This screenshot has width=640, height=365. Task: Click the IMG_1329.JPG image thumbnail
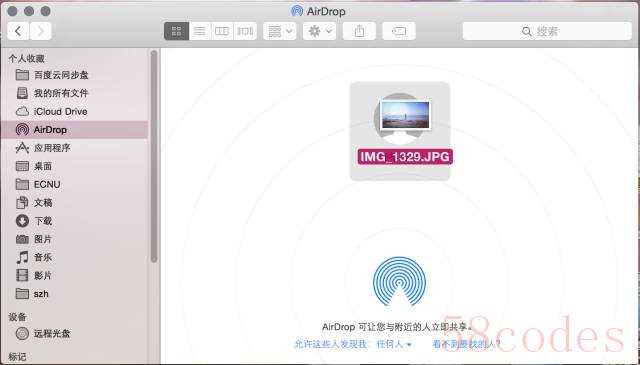click(x=405, y=116)
